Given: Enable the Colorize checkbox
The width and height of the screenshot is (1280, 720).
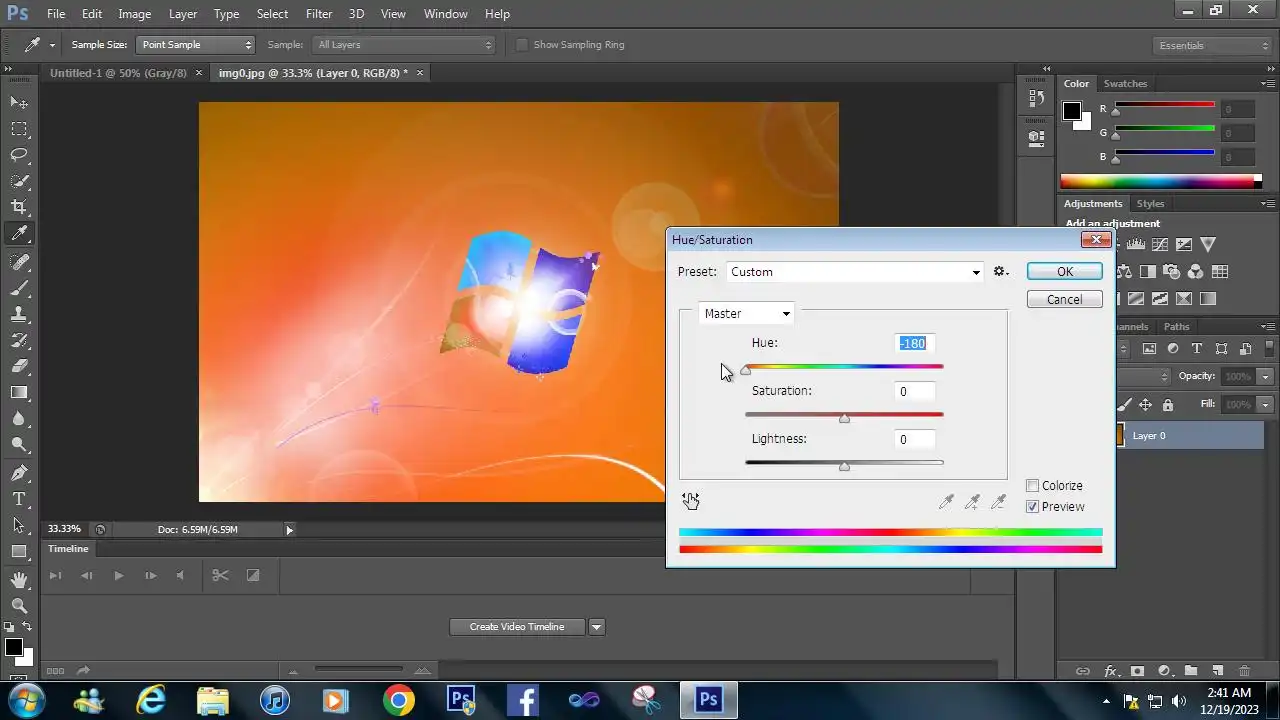Looking at the screenshot, I should 1033,486.
